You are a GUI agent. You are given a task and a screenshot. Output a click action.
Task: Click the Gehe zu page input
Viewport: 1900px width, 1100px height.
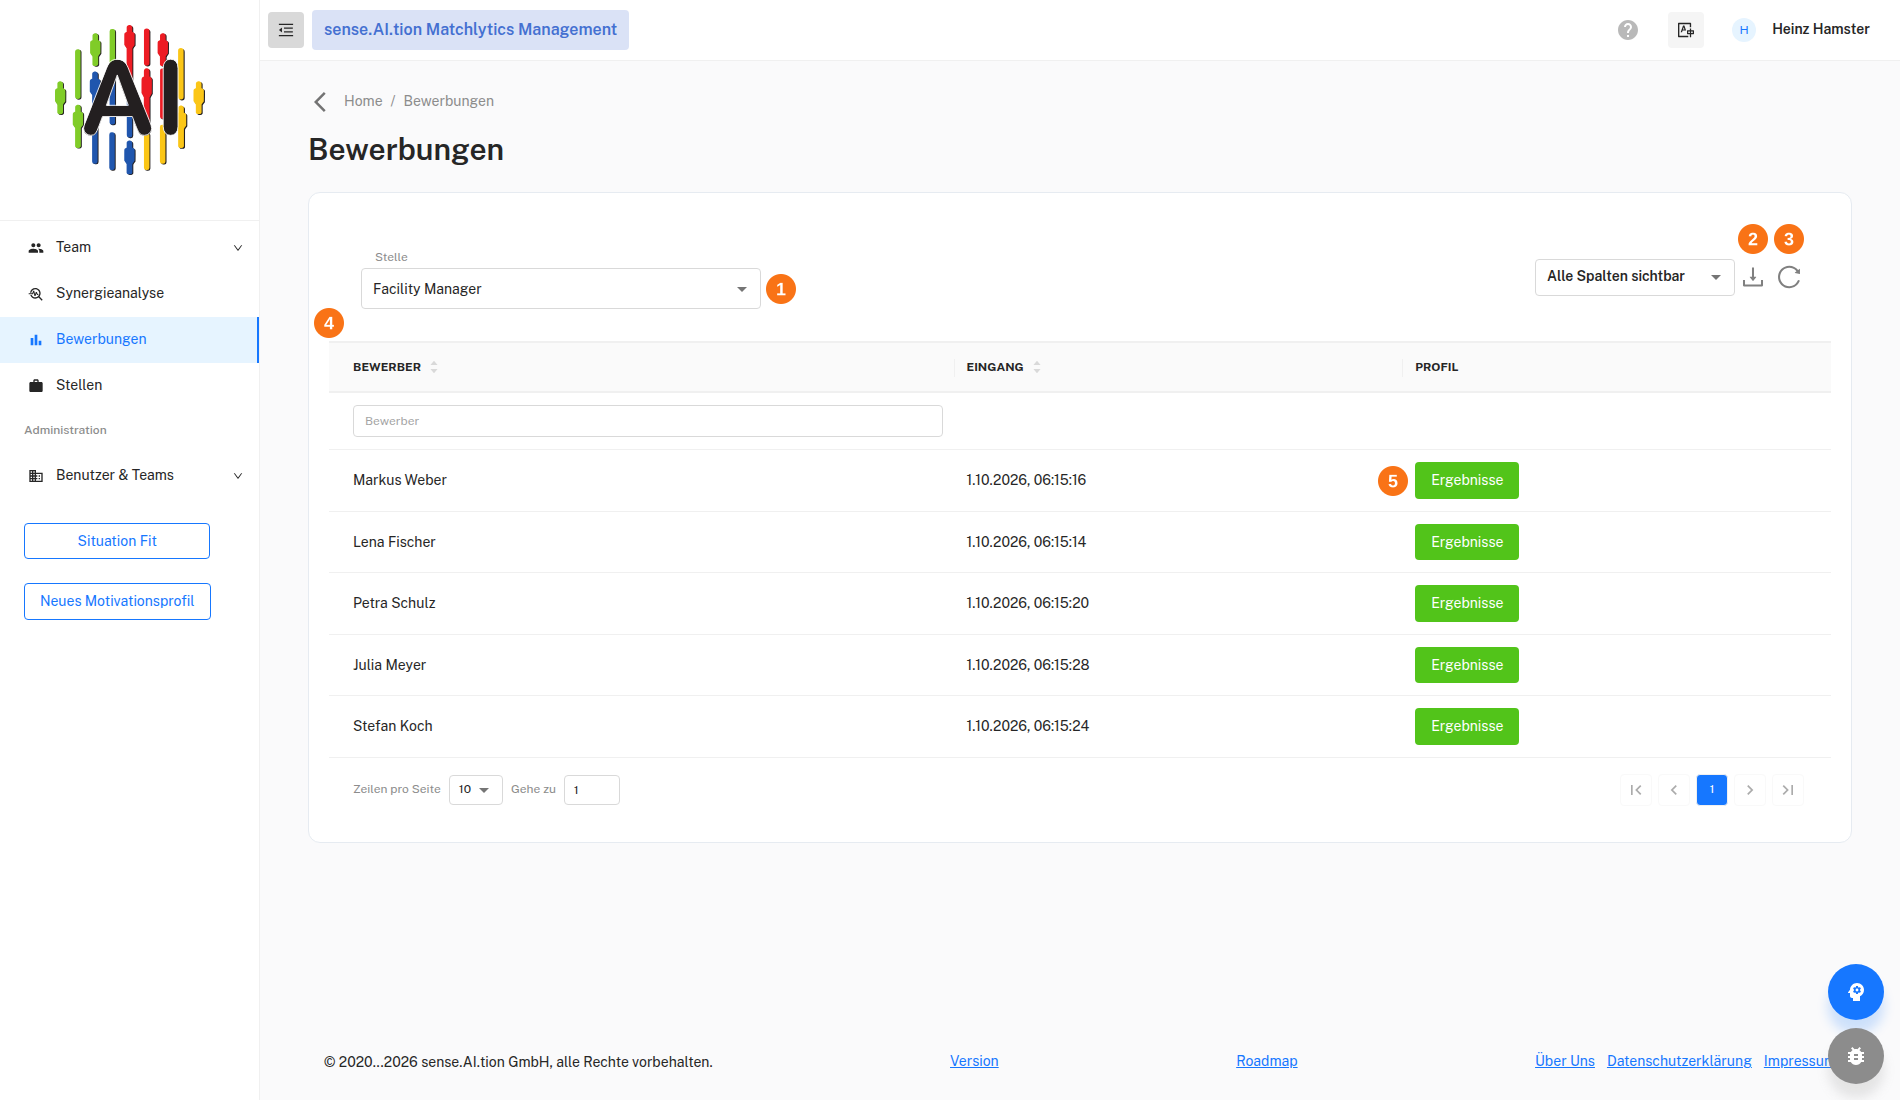pyautogui.click(x=591, y=790)
